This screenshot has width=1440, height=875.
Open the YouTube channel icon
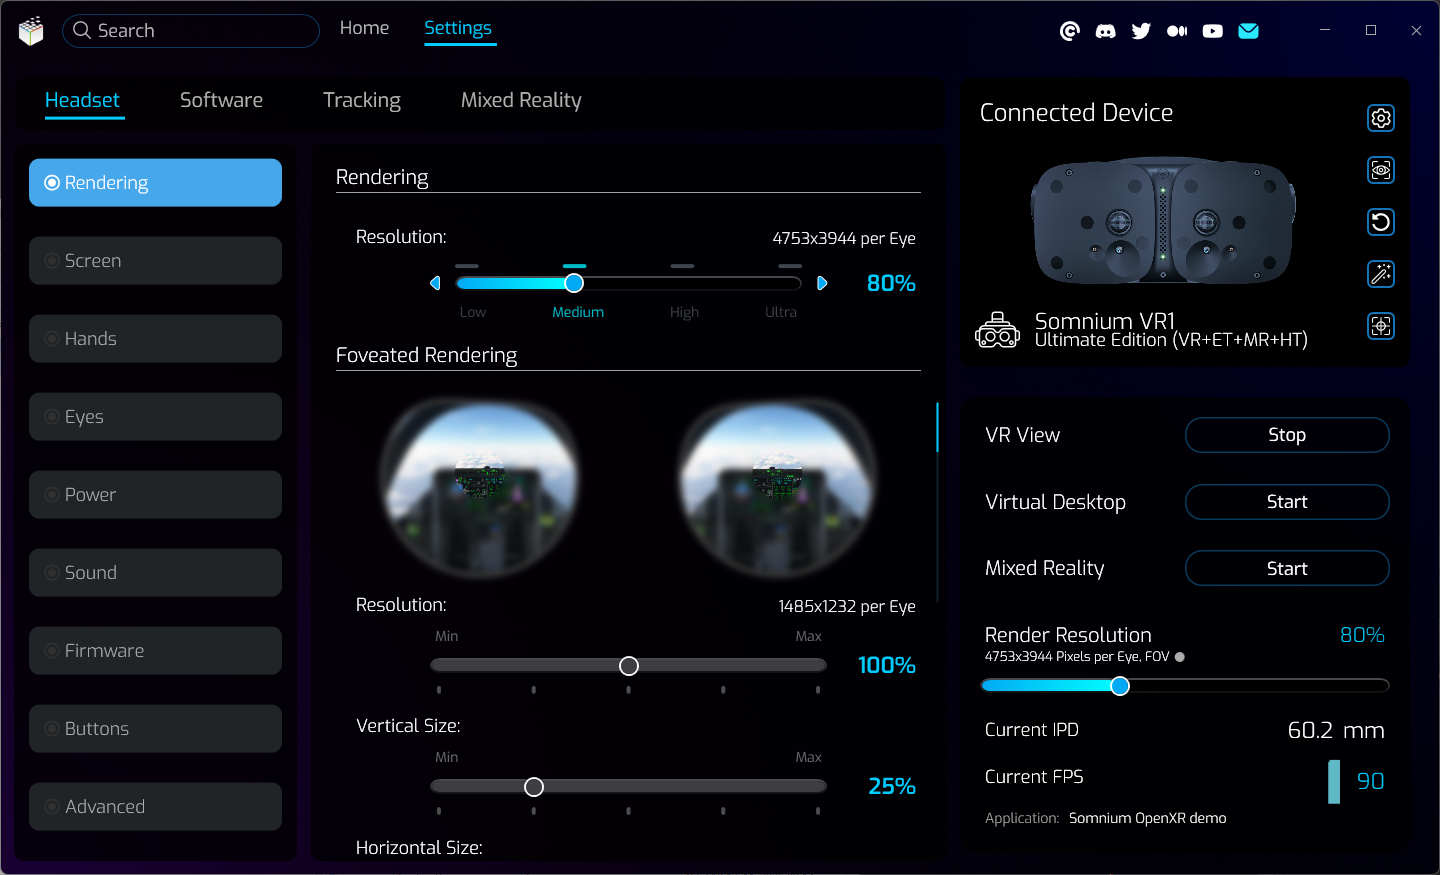1212,31
